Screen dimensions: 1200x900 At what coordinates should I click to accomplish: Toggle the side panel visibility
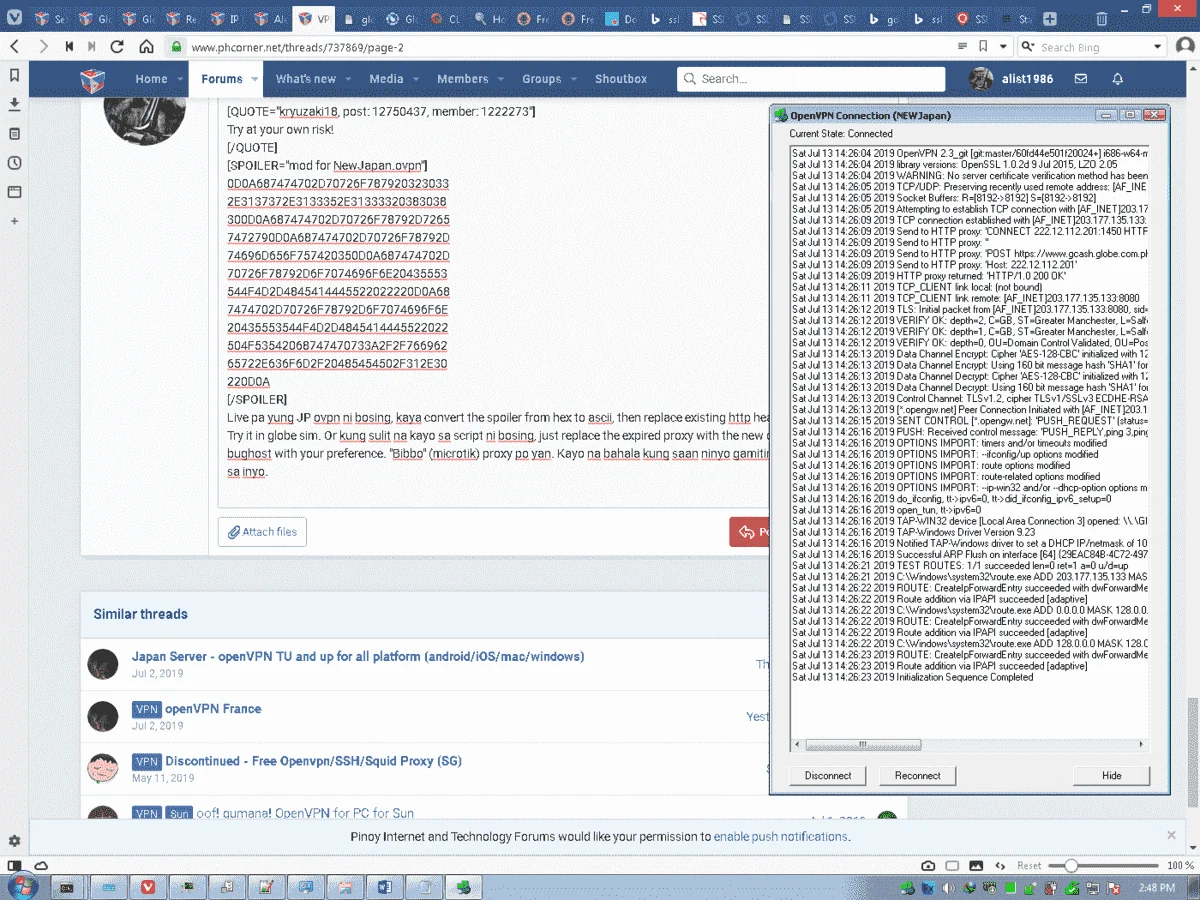[x=14, y=865]
